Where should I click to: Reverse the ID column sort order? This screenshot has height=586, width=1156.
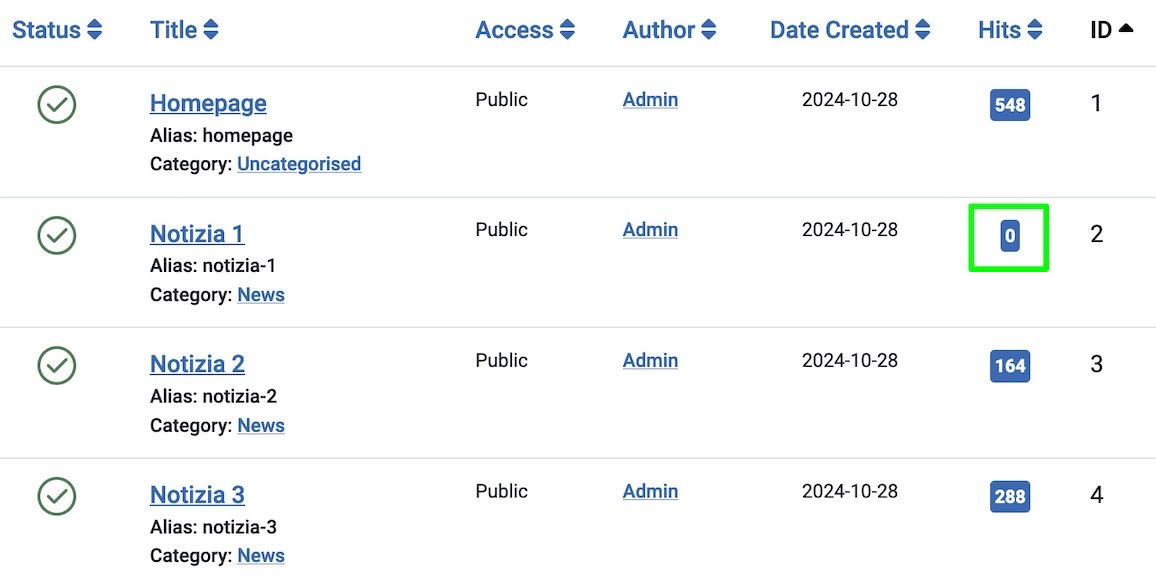1111,30
